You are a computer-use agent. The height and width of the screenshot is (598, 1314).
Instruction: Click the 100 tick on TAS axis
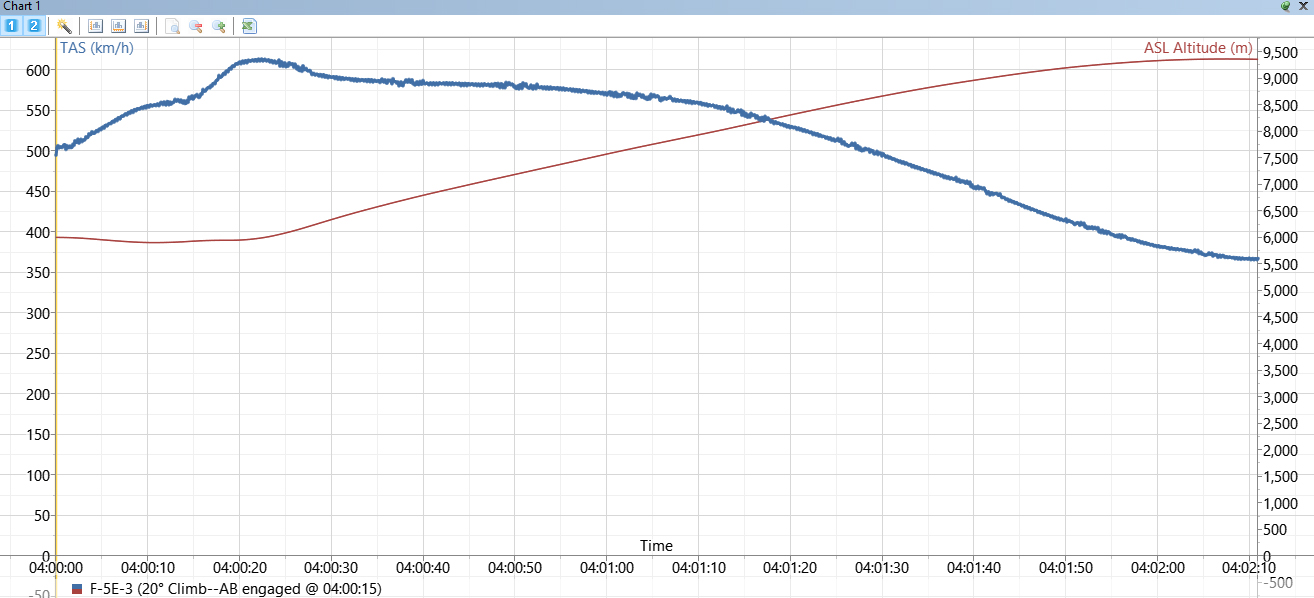38,475
